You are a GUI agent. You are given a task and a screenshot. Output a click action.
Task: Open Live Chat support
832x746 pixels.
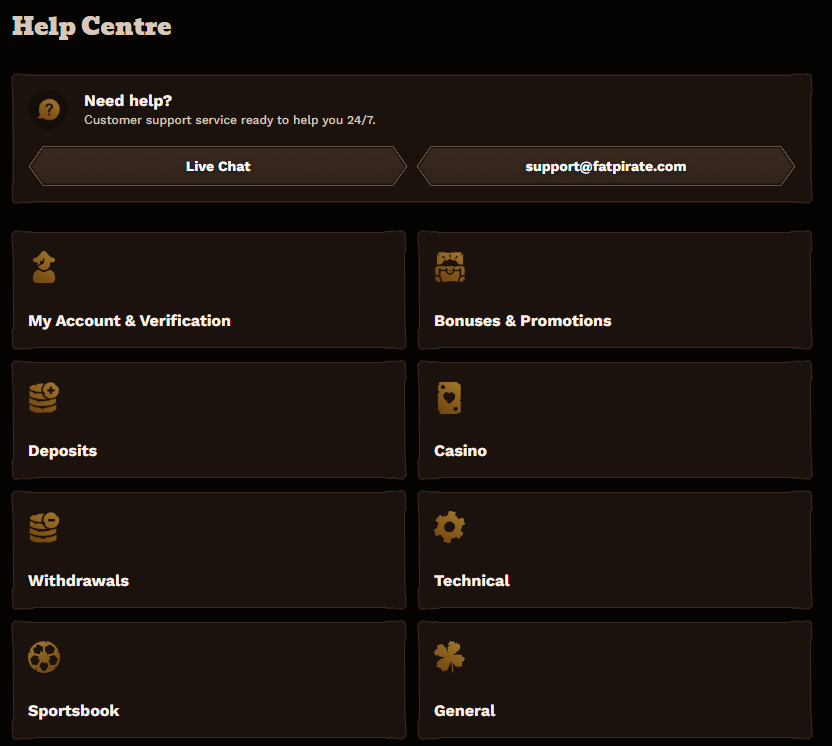point(218,166)
